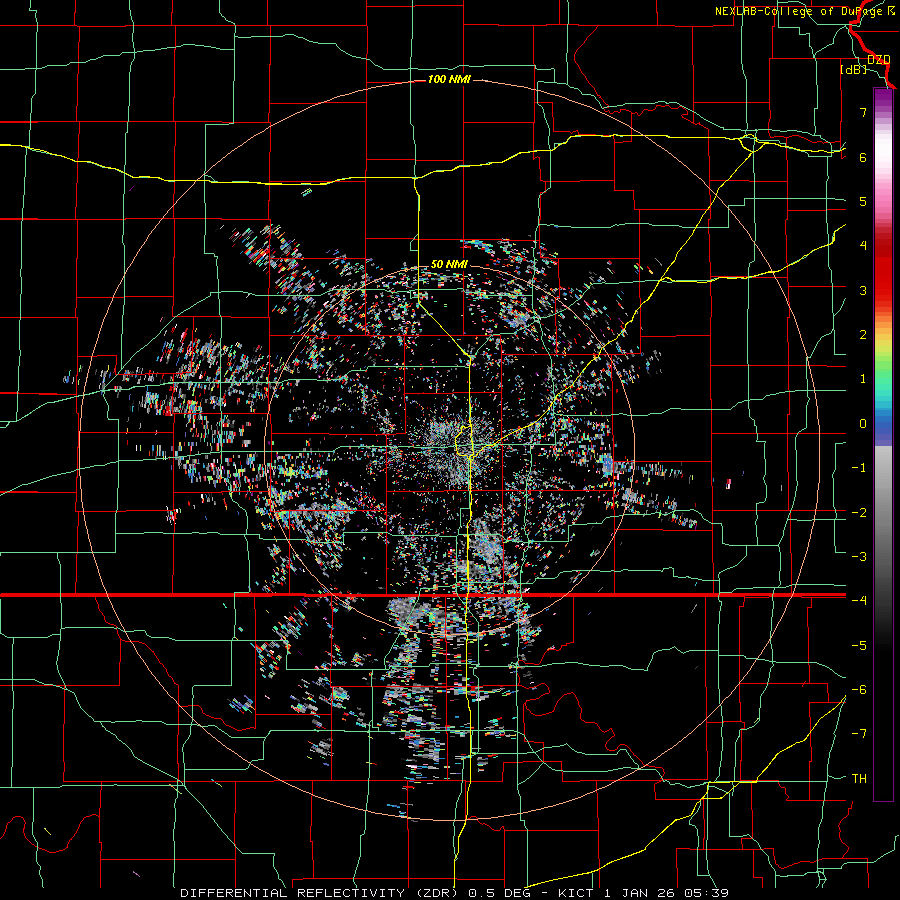This screenshot has height=900, width=900.
Task: Click the "[dB]" unit label above the color bar
Action: 854,70
